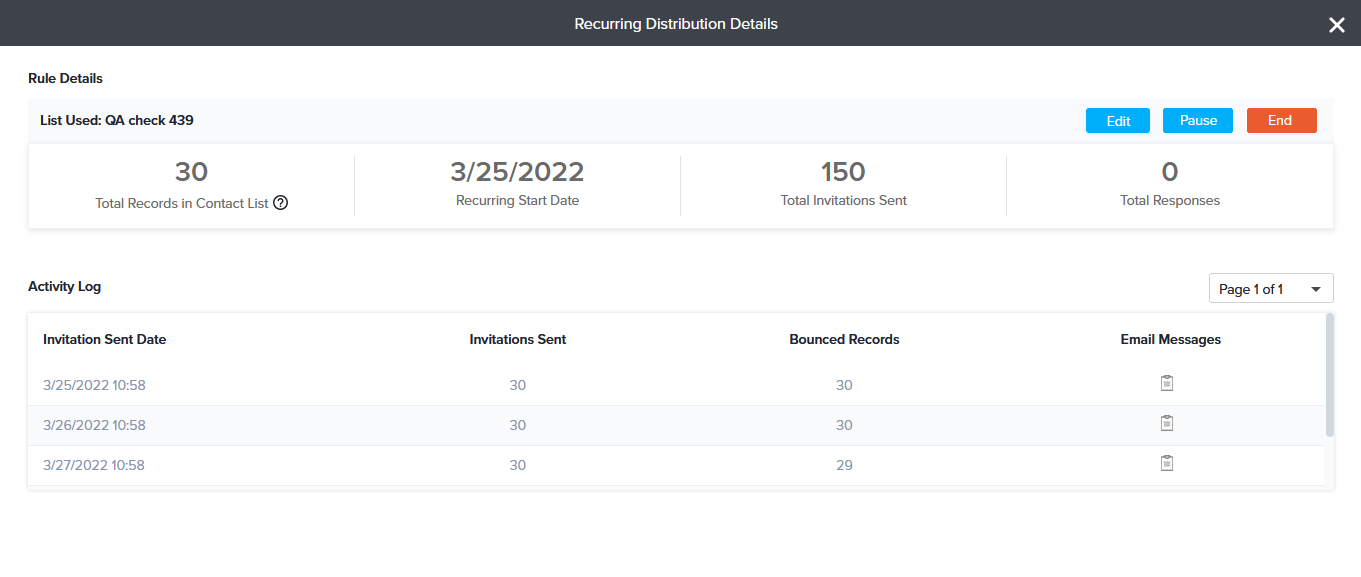Click the Total Invitations Sent value 150
The width and height of the screenshot is (1361, 577).
pos(843,172)
